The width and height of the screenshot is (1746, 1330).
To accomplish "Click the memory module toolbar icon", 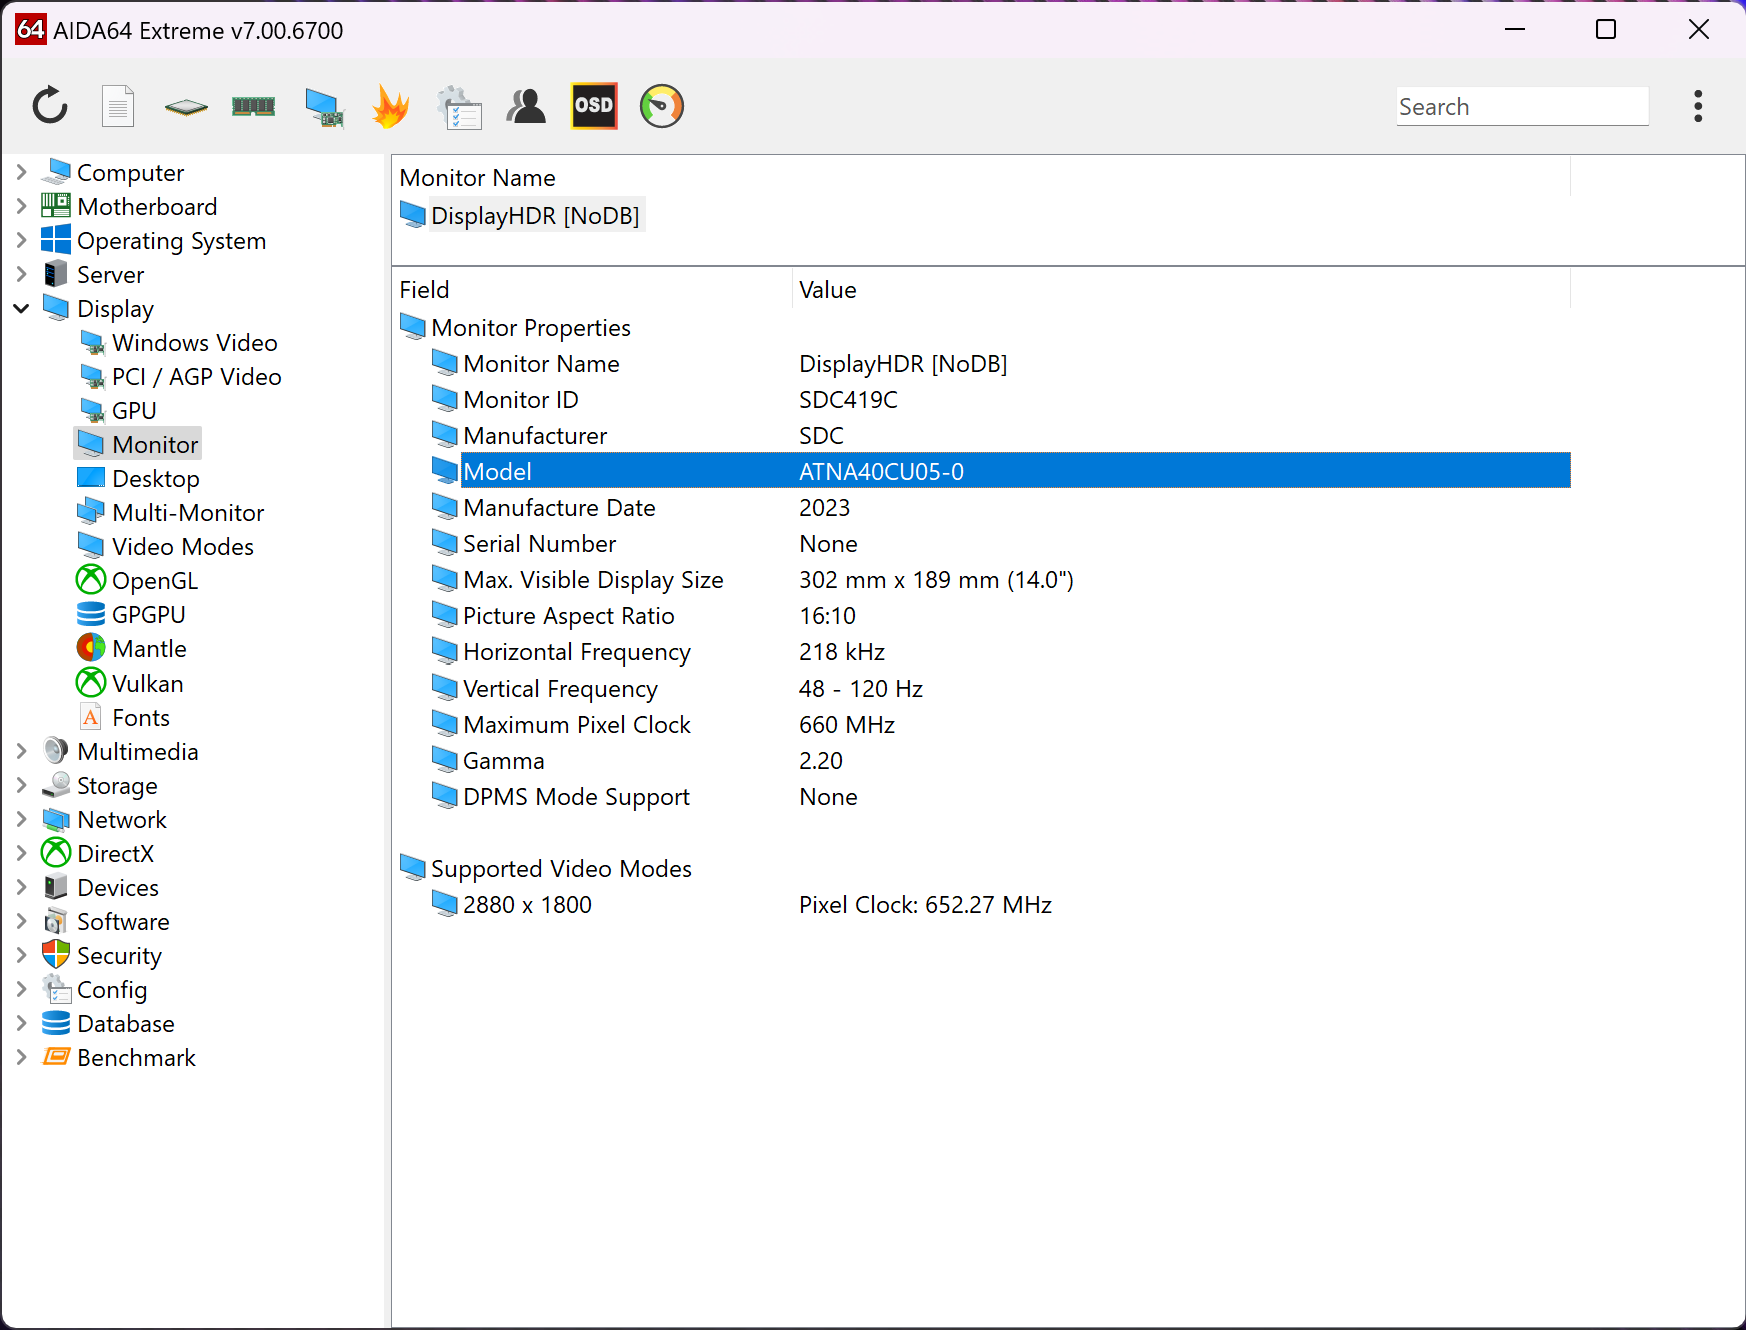I will click(x=254, y=106).
